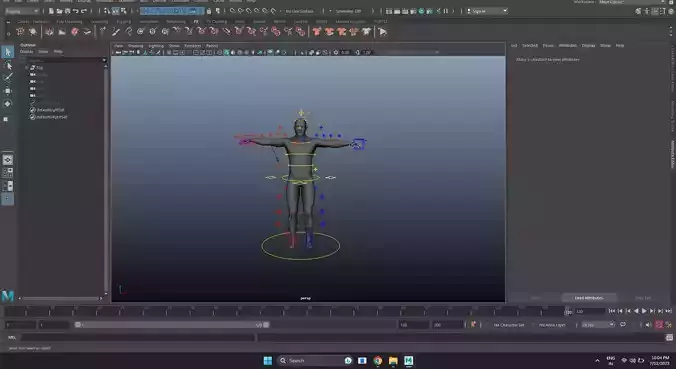Open the viewport Shading menu
The width and height of the screenshot is (676, 369).
coord(135,46)
